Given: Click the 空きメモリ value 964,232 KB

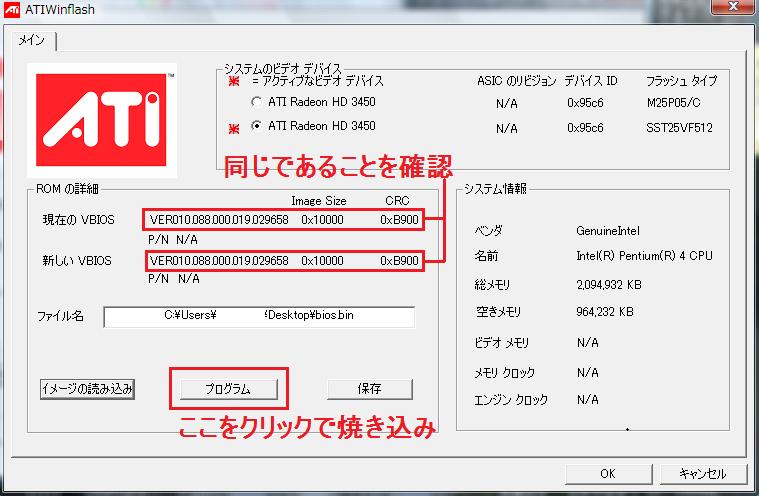Looking at the screenshot, I should tap(605, 312).
